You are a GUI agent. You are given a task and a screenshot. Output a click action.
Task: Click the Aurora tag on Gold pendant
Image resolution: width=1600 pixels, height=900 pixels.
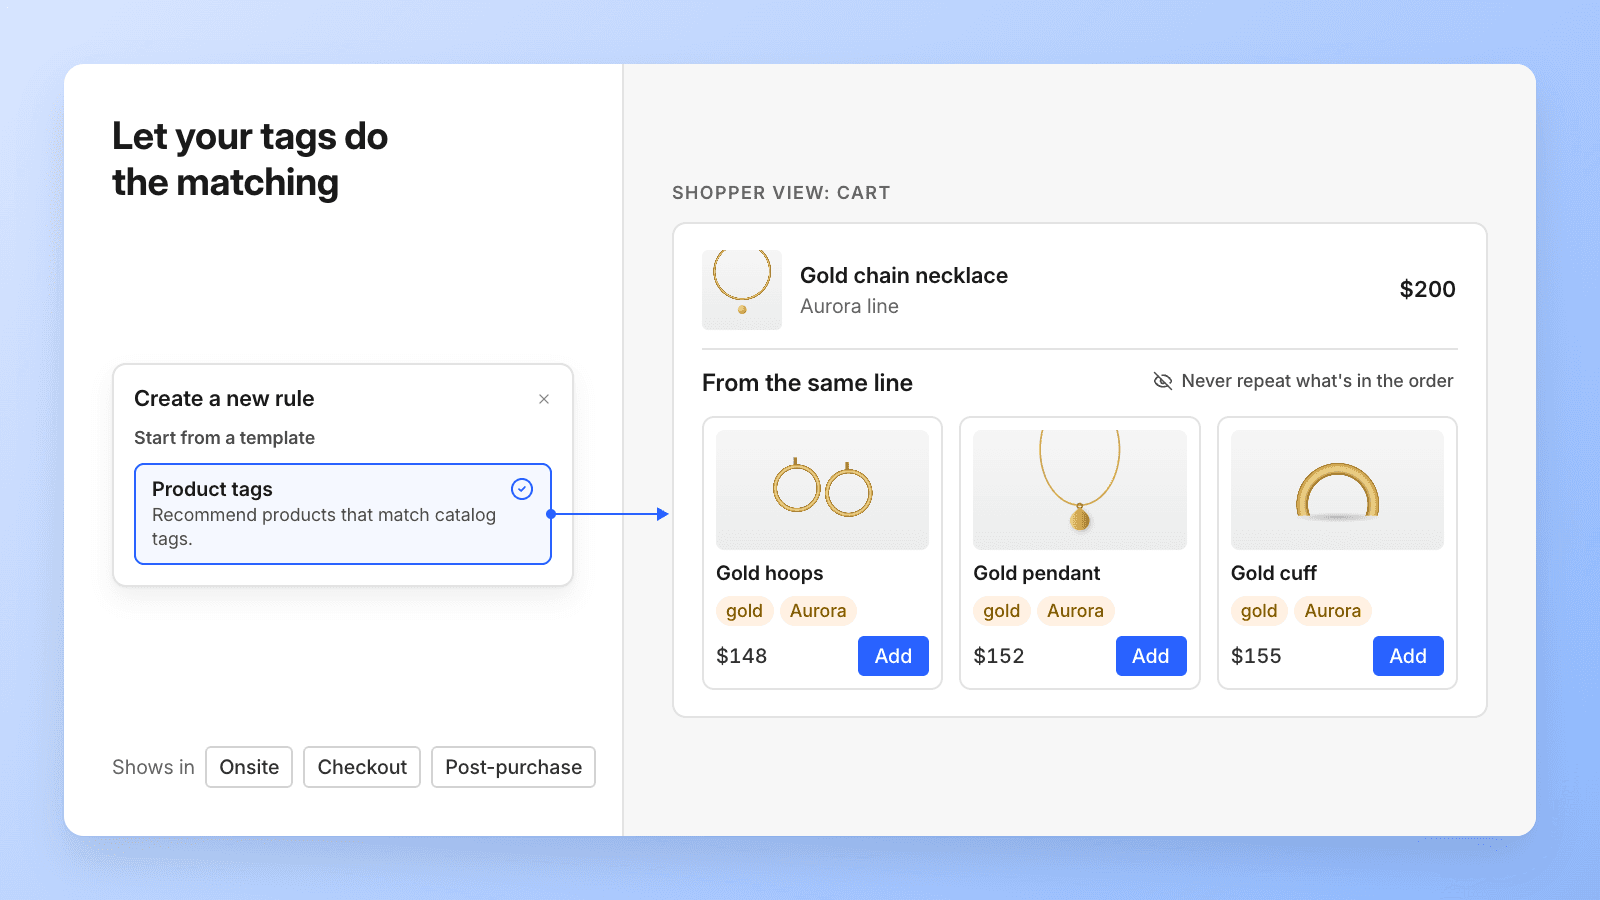pos(1075,611)
